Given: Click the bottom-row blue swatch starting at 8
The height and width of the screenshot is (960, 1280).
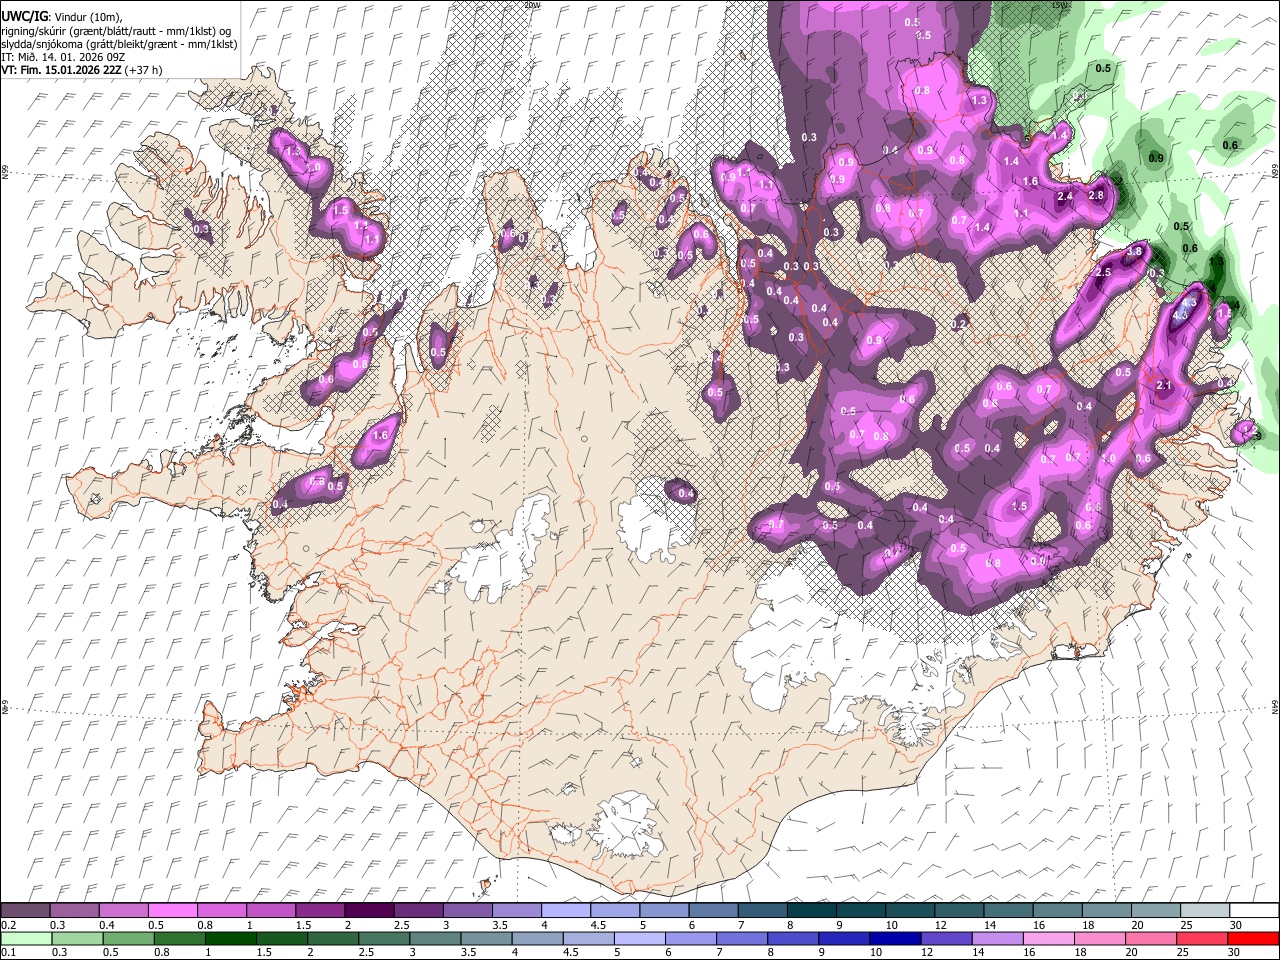Looking at the screenshot, I should 792,938.
